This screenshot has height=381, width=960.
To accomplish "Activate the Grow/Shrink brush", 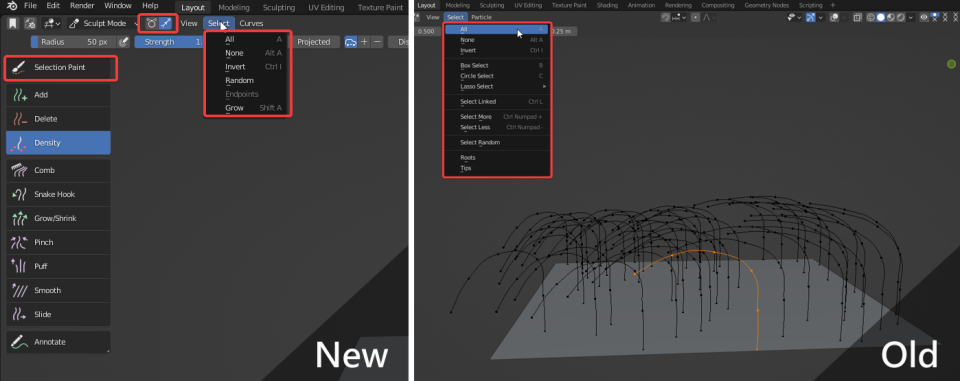I will click(x=59, y=218).
